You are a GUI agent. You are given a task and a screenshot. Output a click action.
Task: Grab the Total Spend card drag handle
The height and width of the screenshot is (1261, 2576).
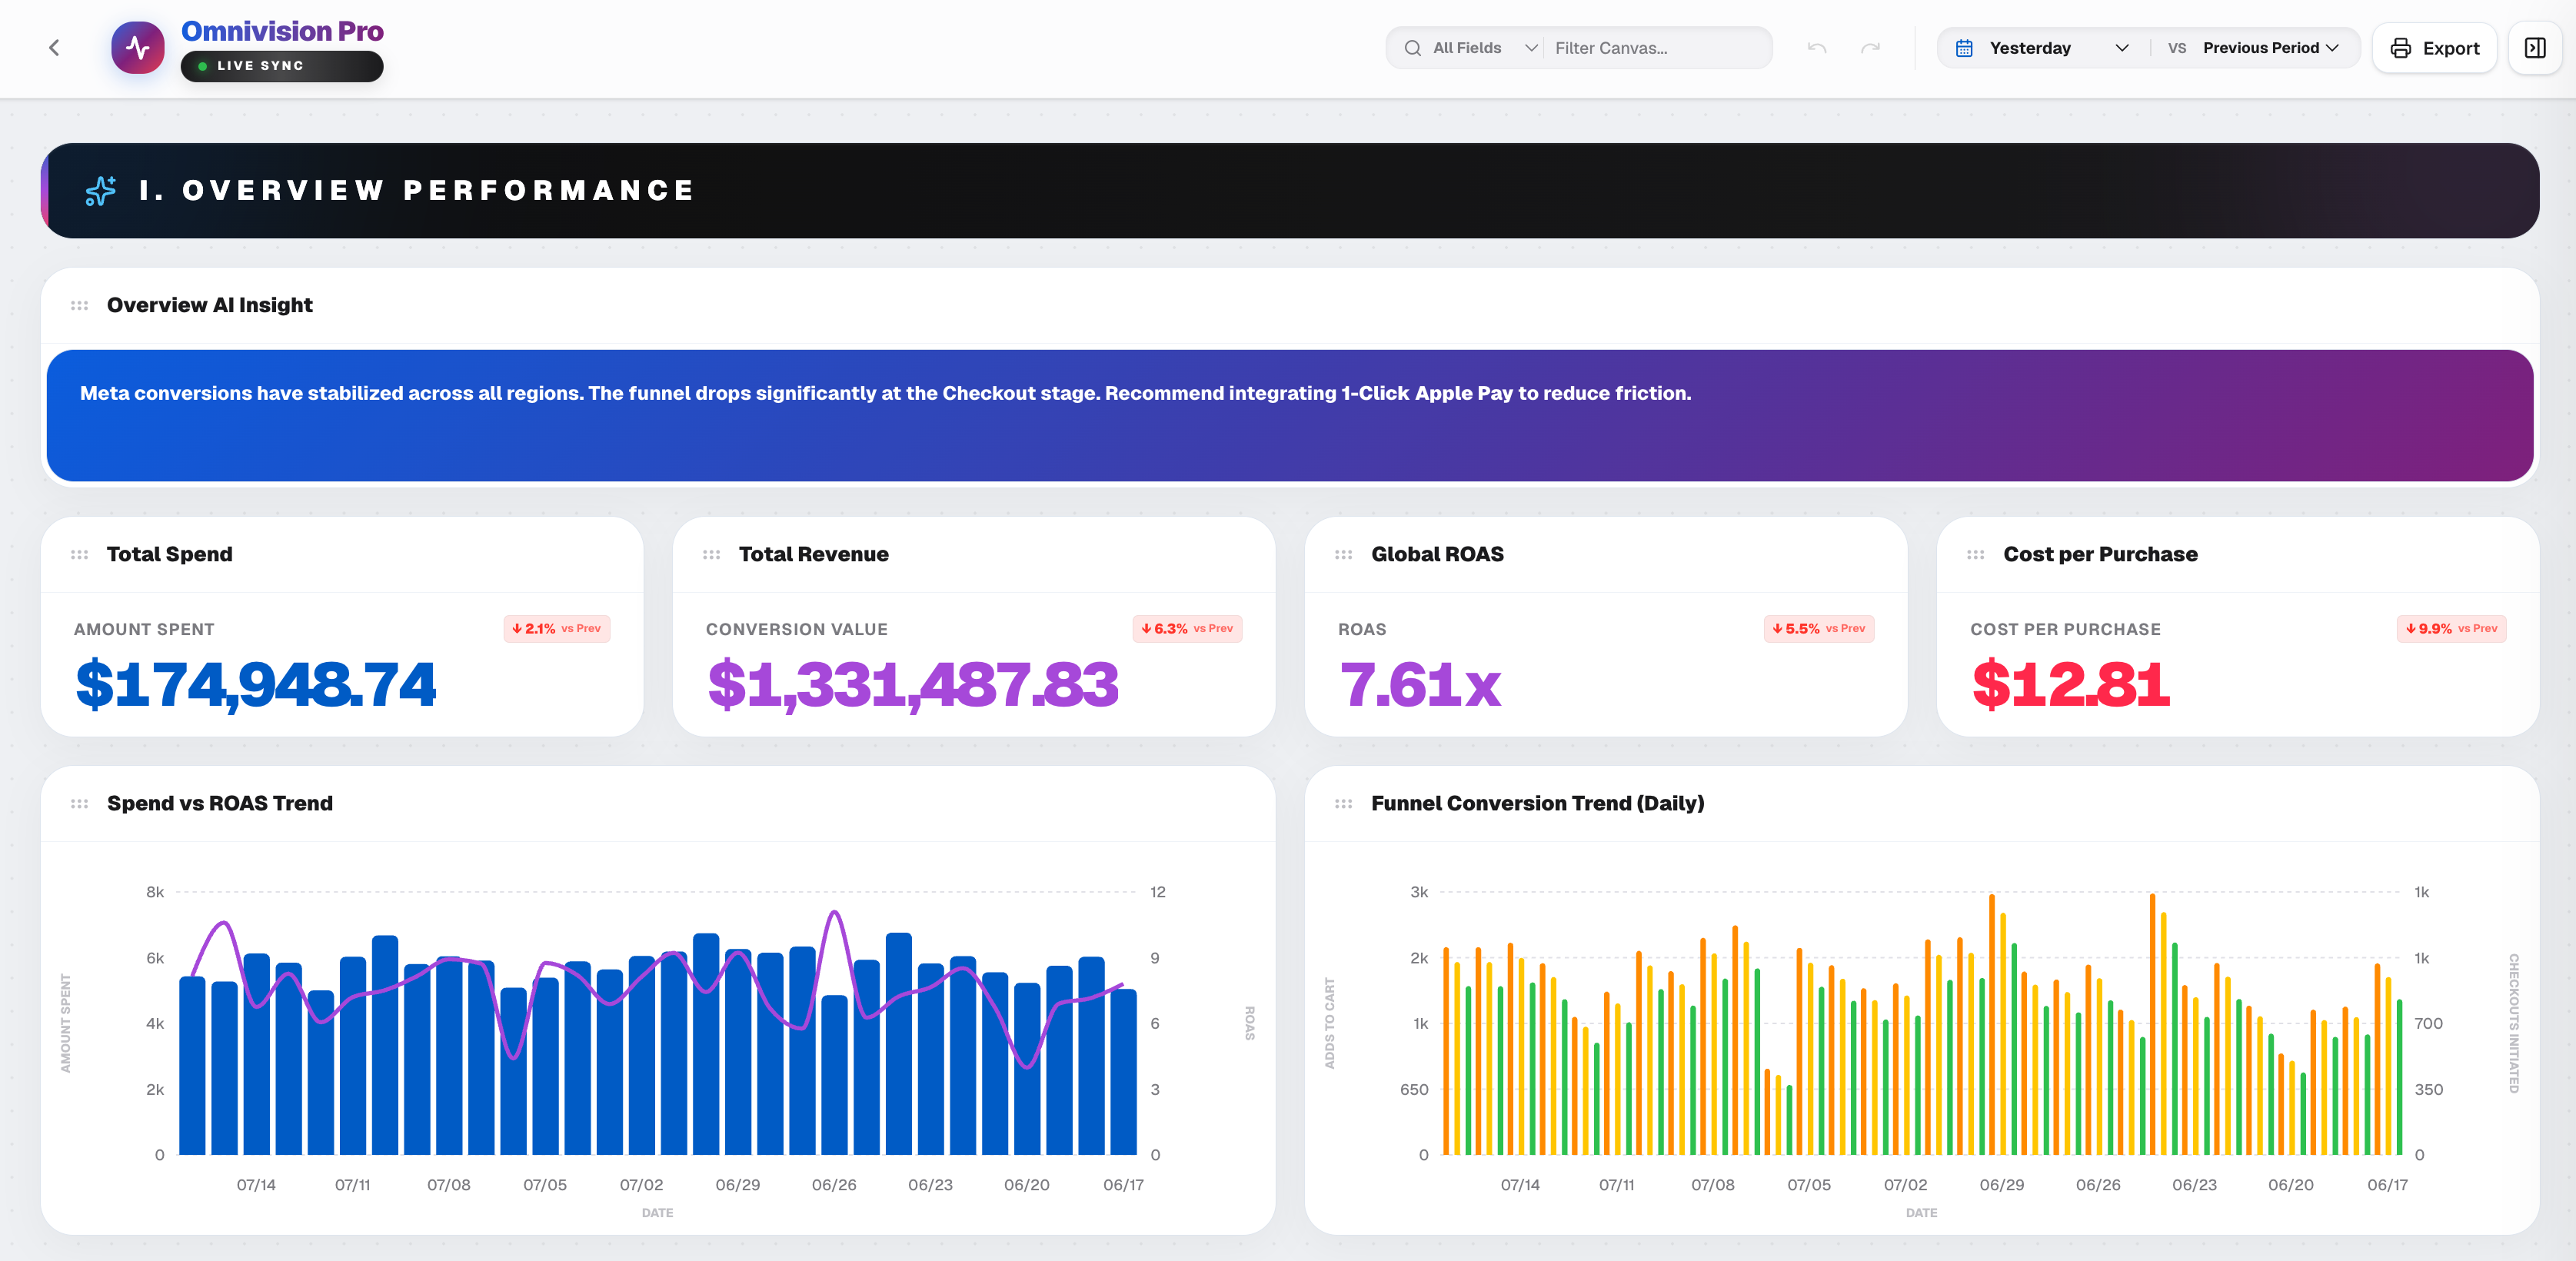tap(80, 554)
